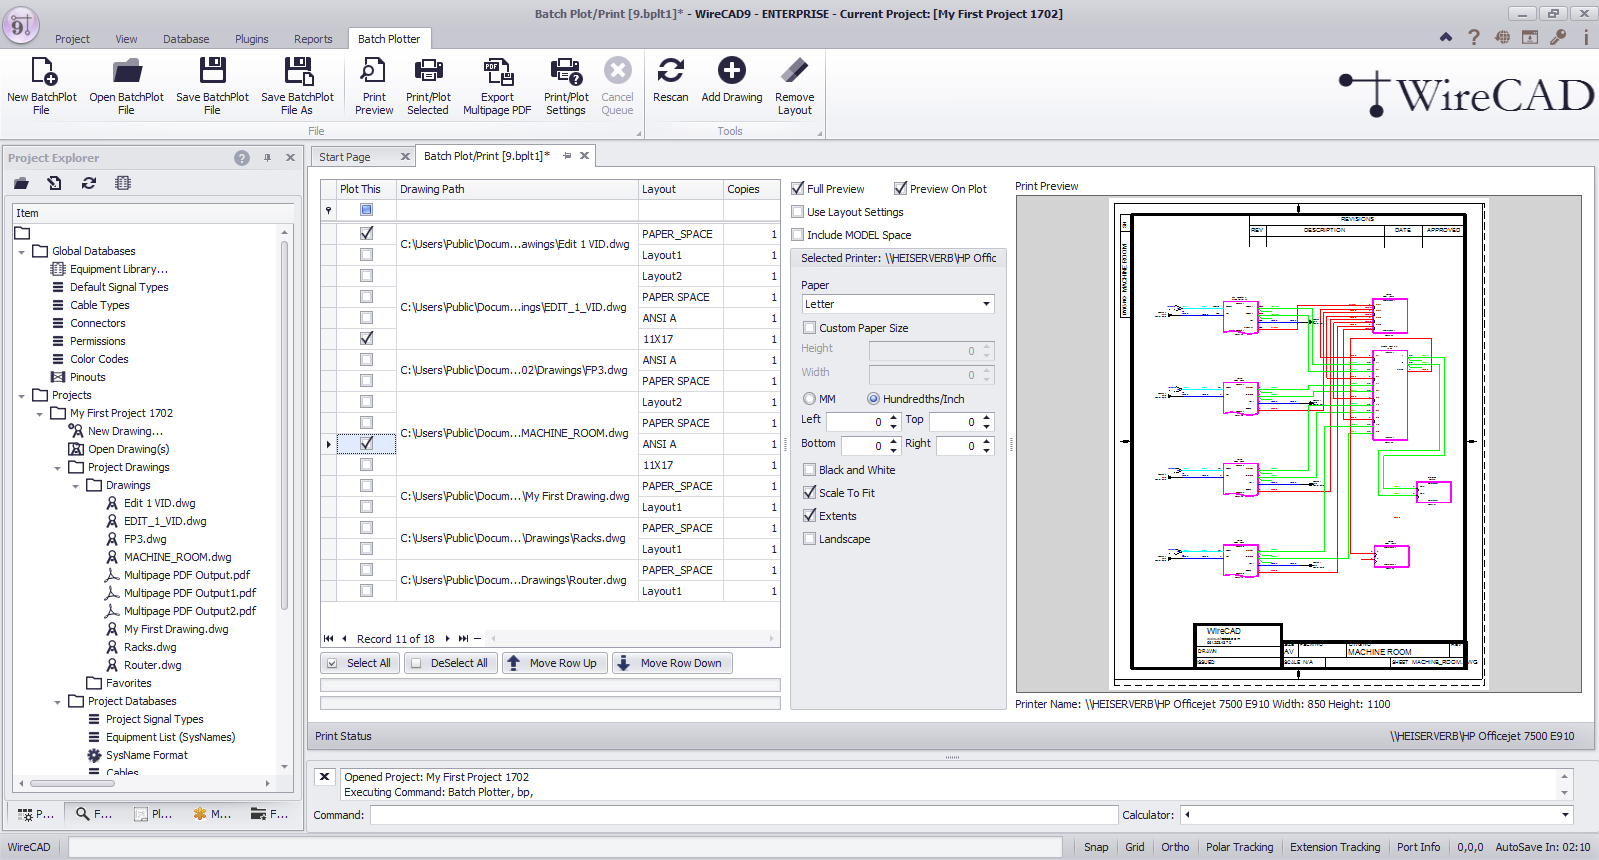Click Move Row Down button
This screenshot has width=1599, height=860.
click(x=672, y=663)
